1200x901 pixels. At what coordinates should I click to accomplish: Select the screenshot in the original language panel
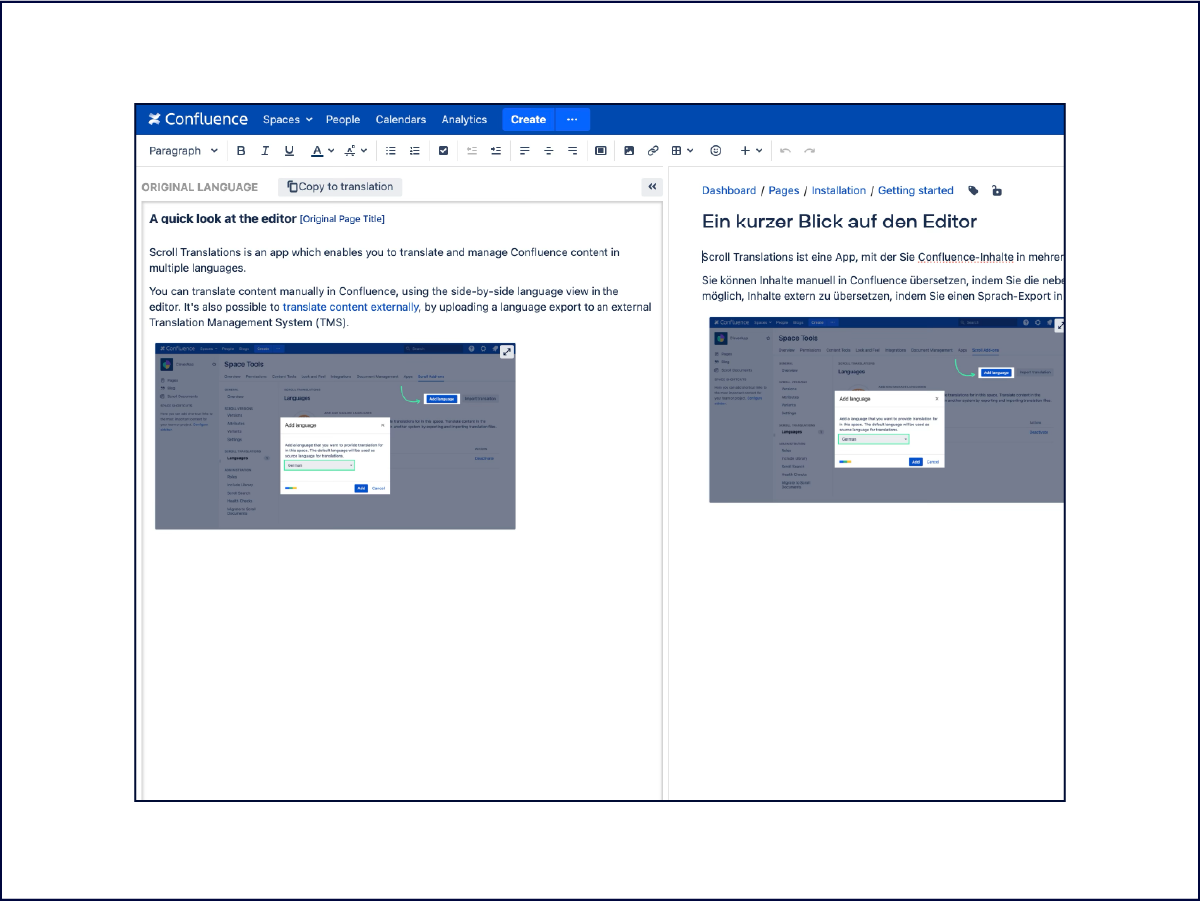[x=335, y=435]
